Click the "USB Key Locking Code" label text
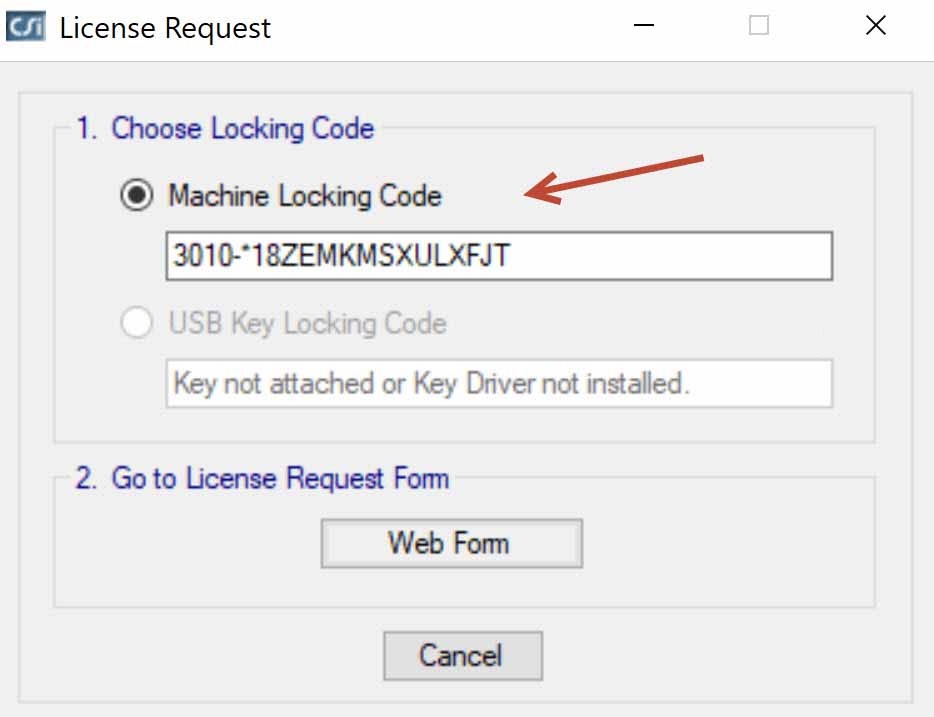The image size is (934, 717). tap(307, 324)
